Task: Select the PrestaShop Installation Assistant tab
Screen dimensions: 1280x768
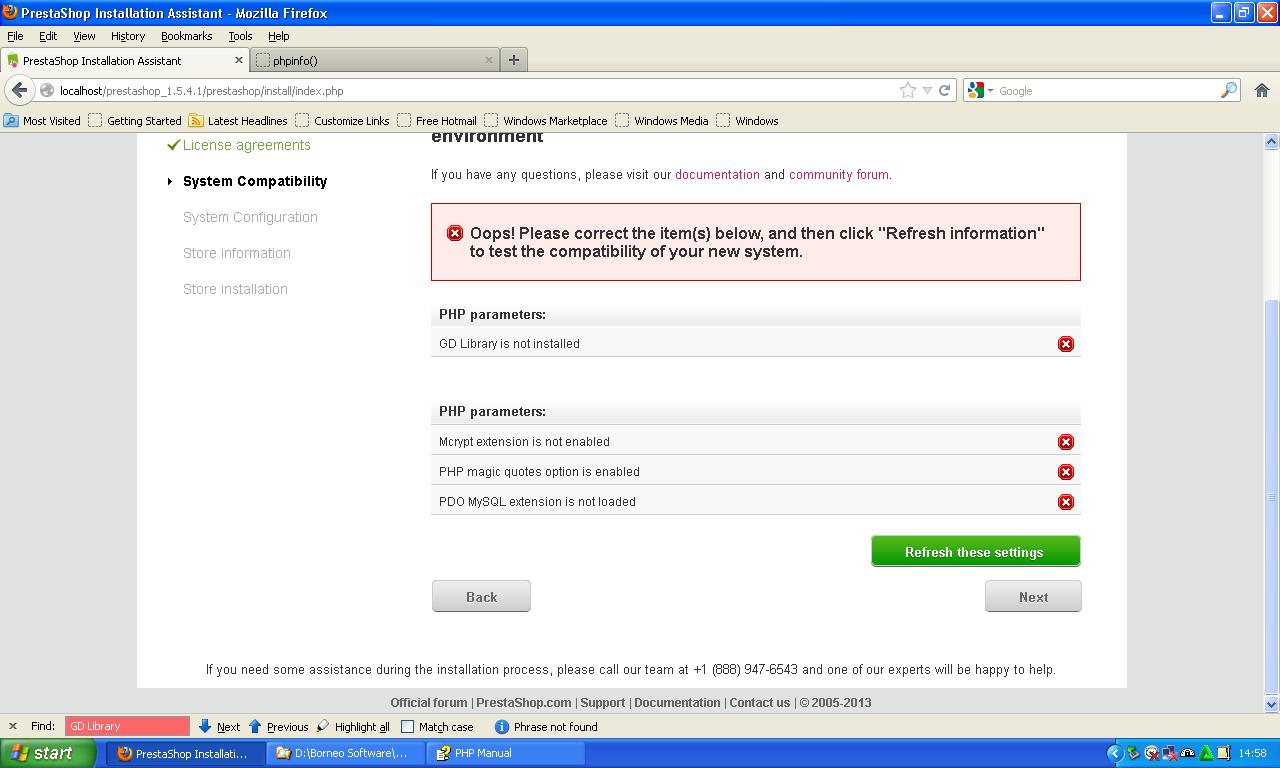Action: 125,60
